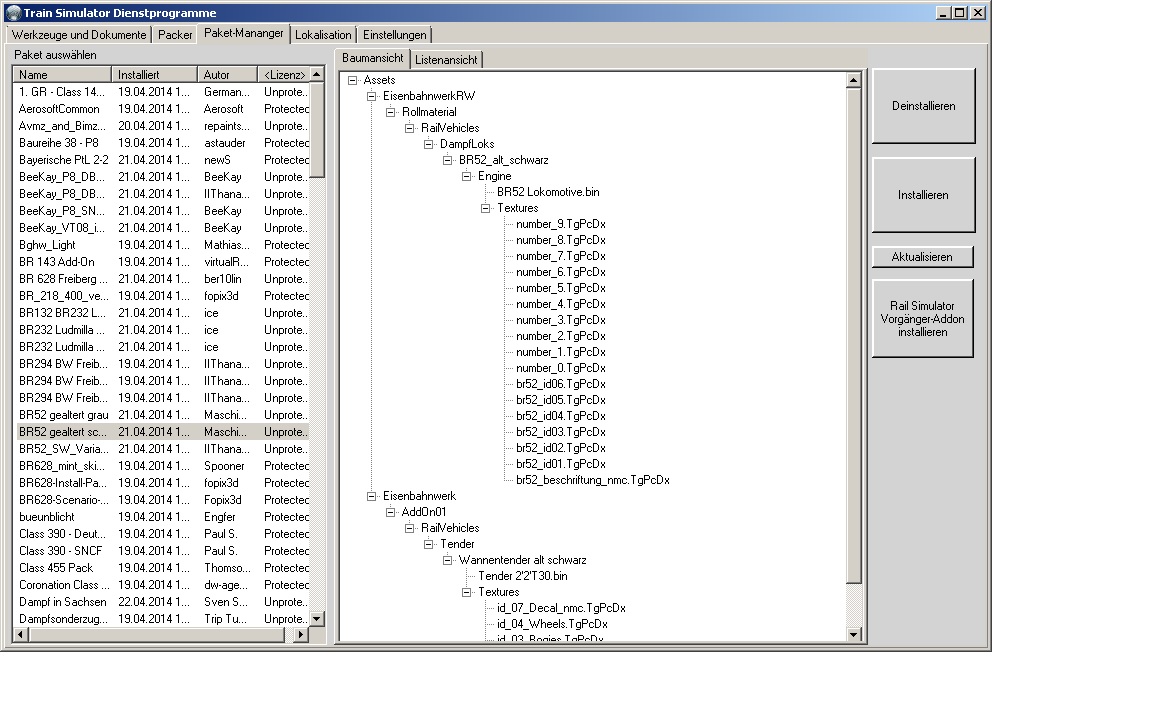
Task: Select the BR628_mint_ski package row
Action: click(x=163, y=465)
